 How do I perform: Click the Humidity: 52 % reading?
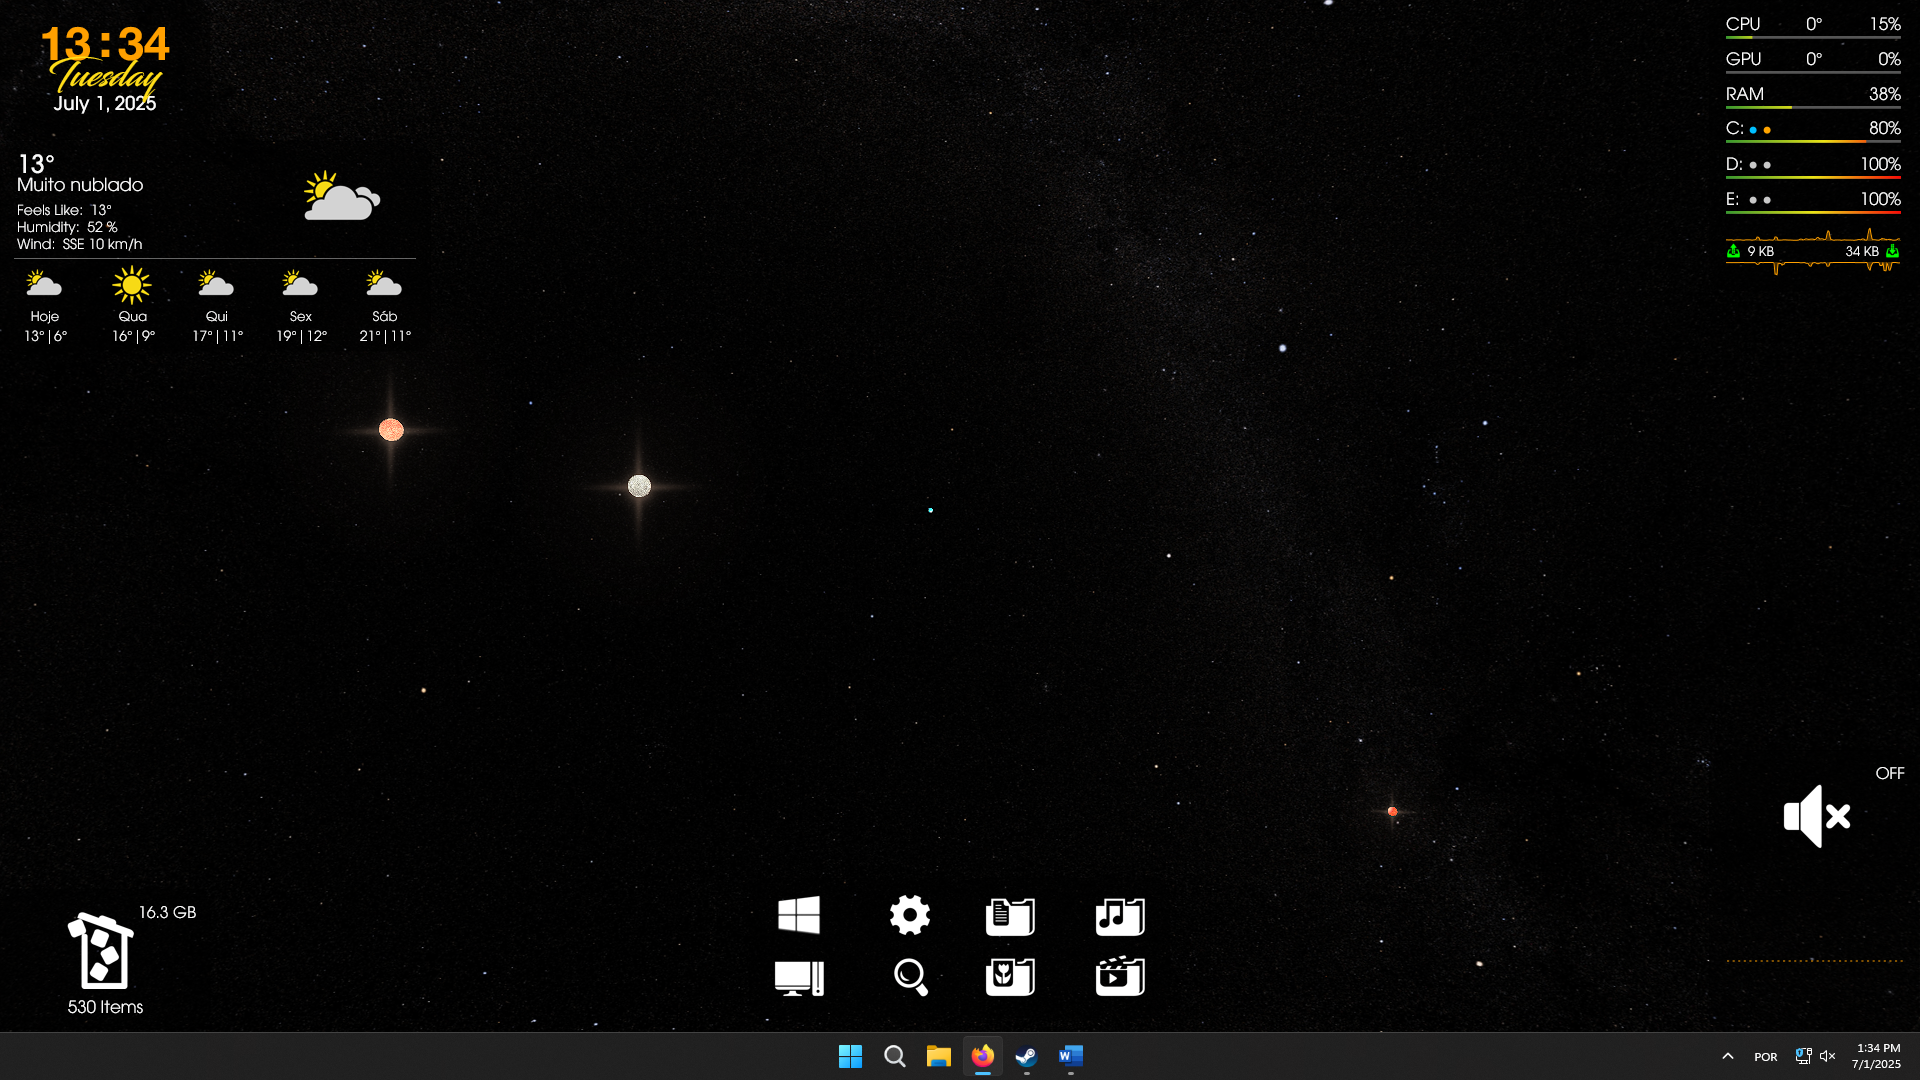[67, 227]
